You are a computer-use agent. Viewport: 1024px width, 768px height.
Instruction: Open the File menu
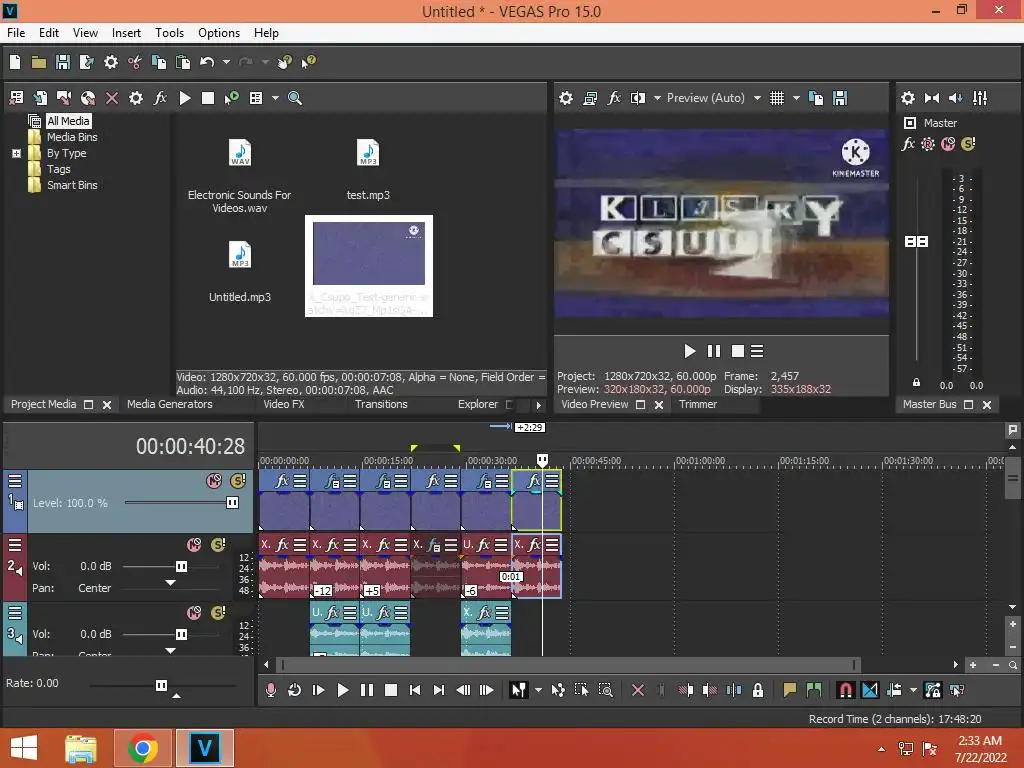click(x=16, y=33)
